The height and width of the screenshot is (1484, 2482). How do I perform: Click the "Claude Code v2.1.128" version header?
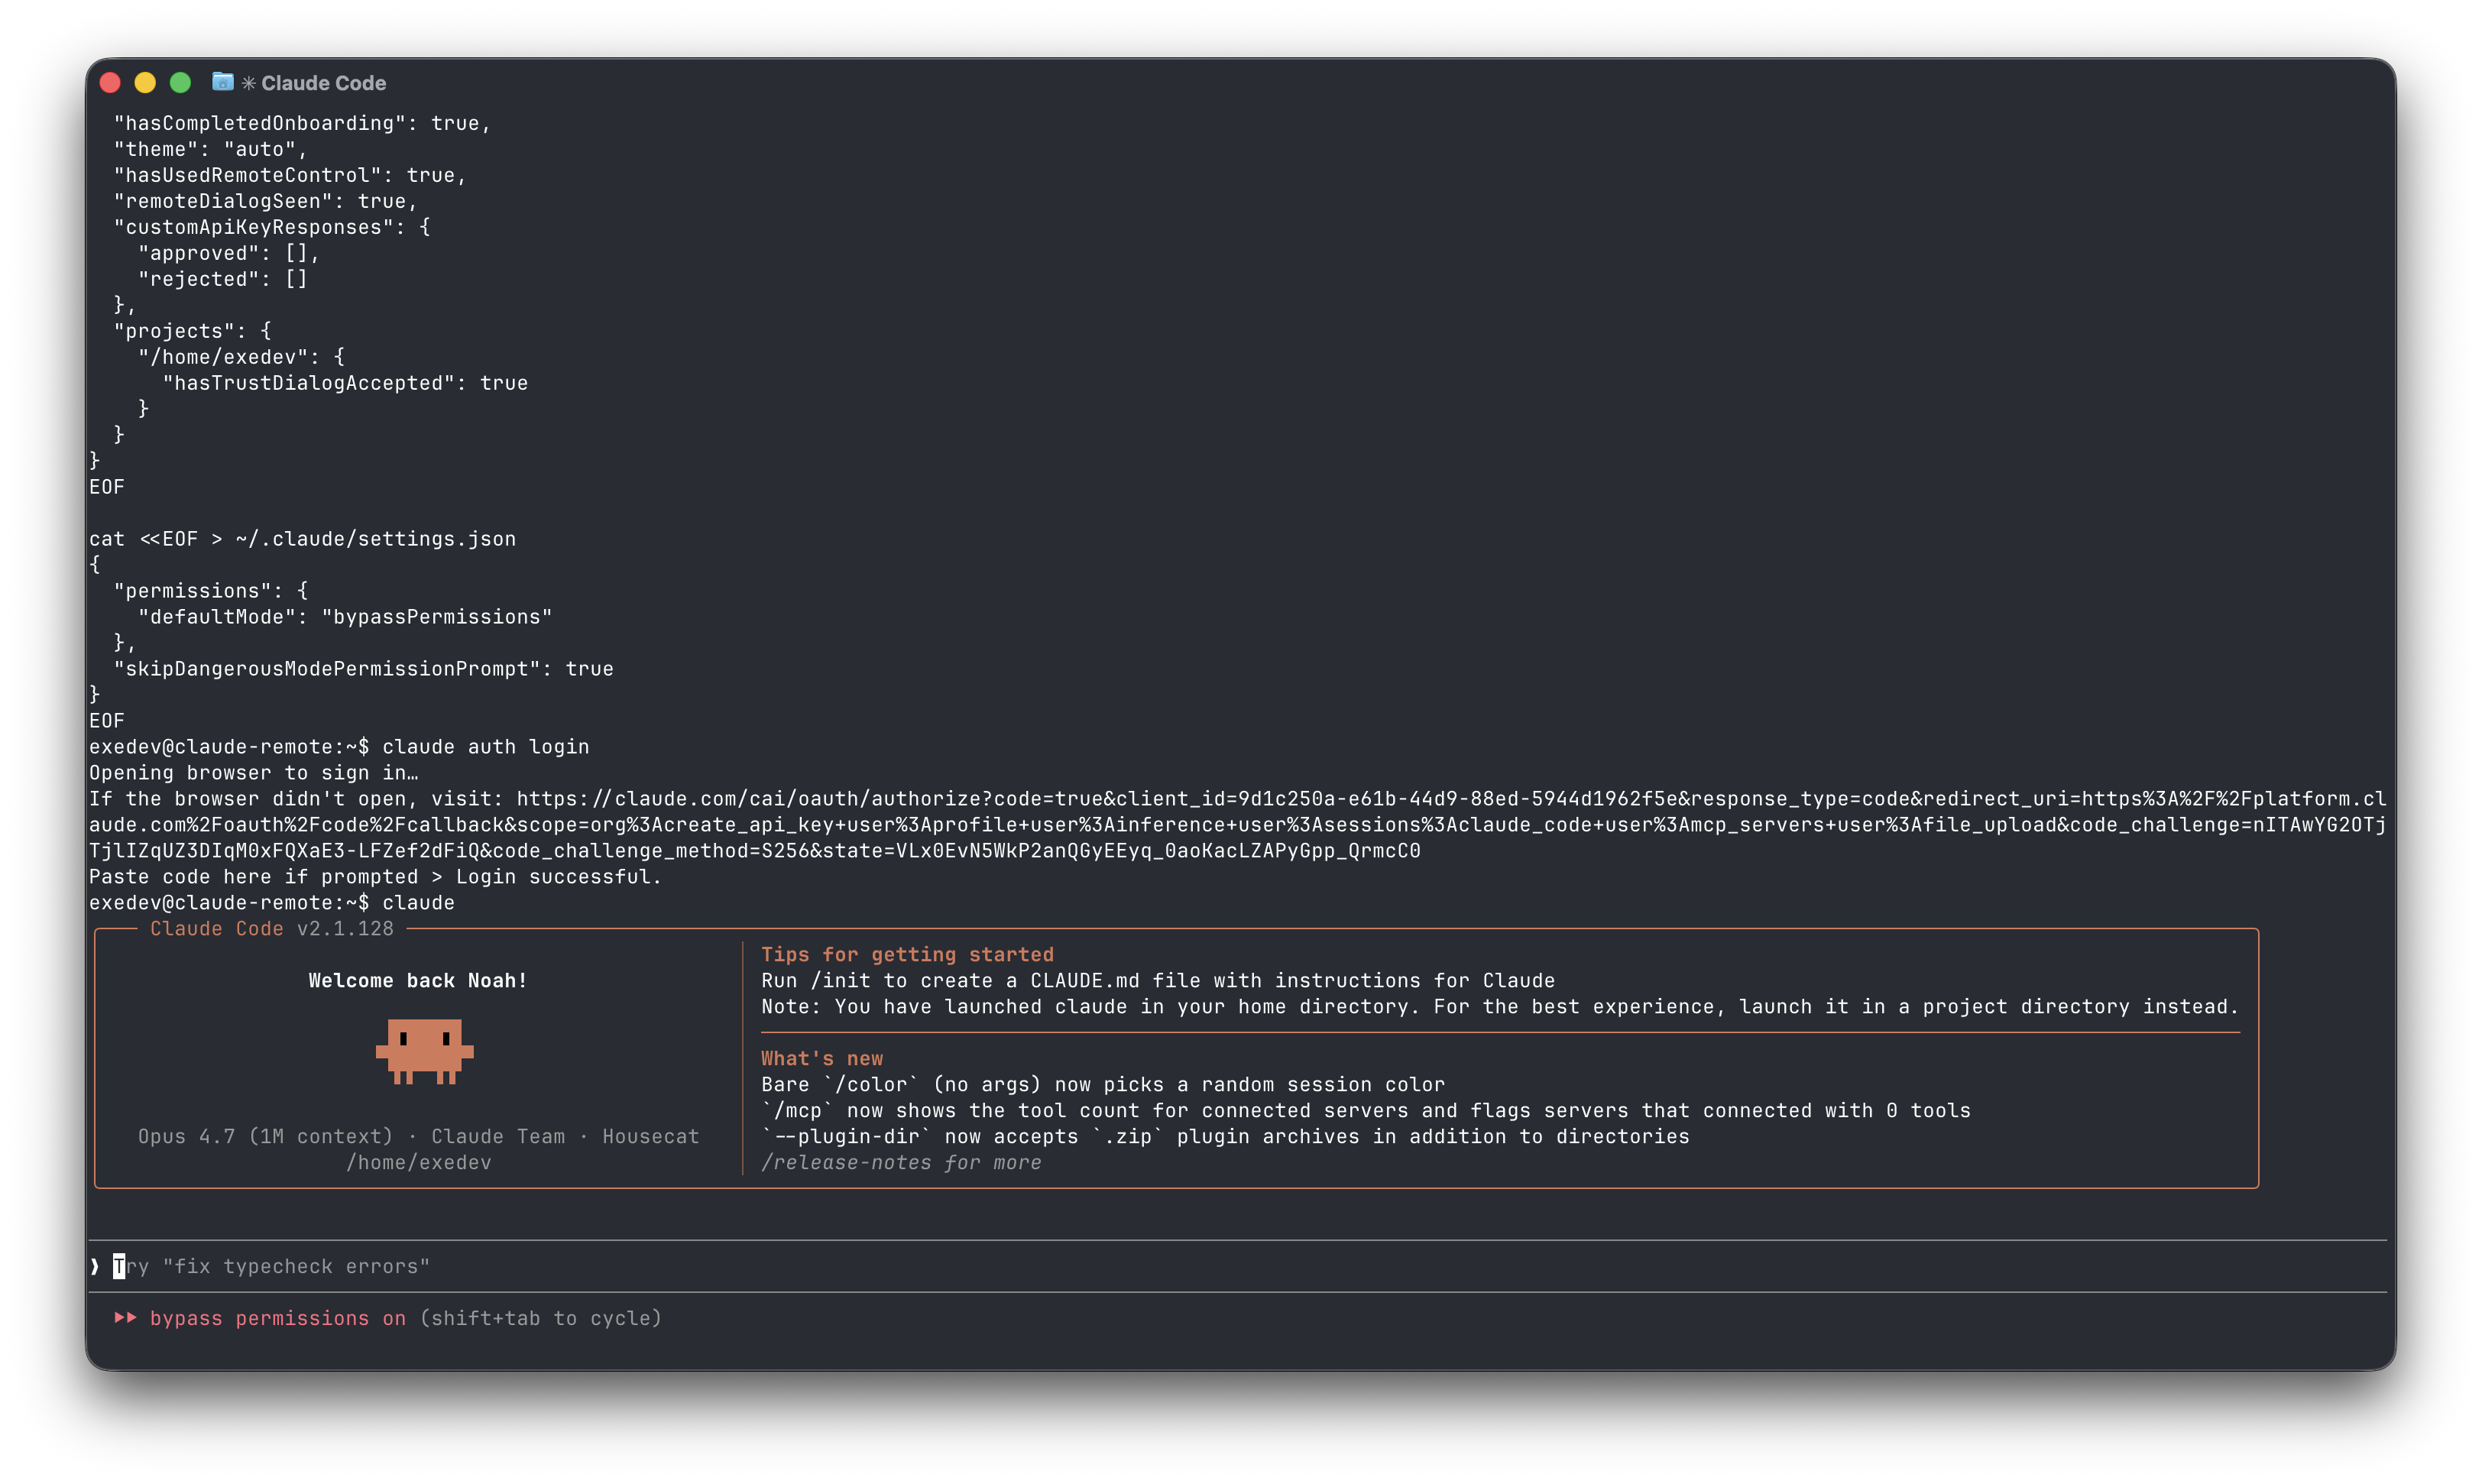272,928
